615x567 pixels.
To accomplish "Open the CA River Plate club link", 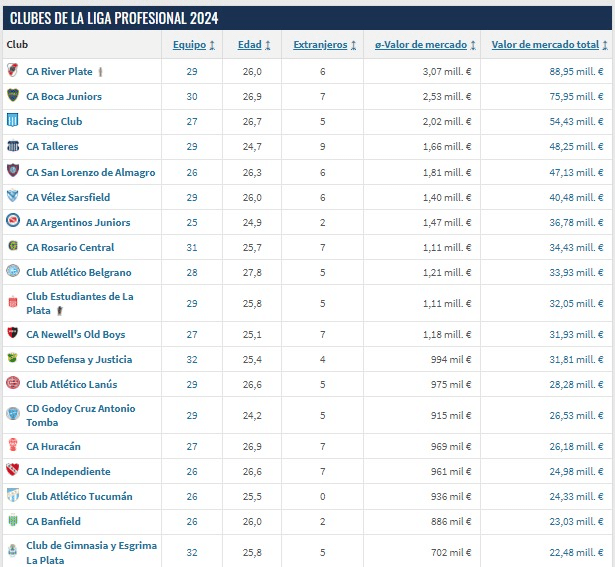I will pos(59,72).
